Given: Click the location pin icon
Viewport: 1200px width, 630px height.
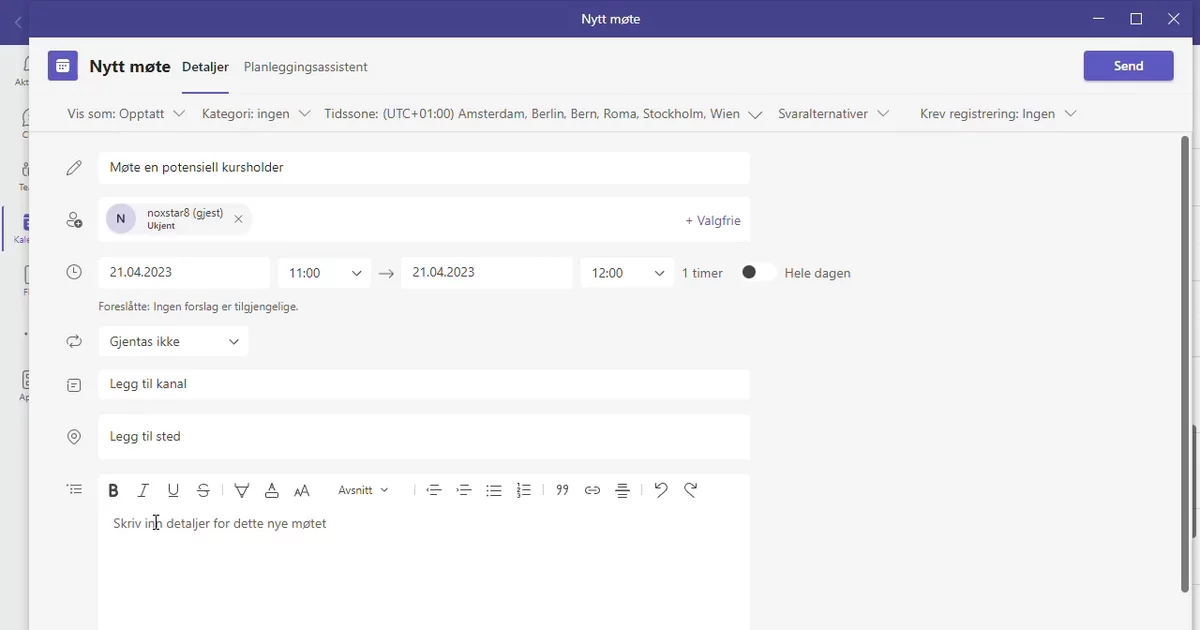Looking at the screenshot, I should (x=74, y=437).
